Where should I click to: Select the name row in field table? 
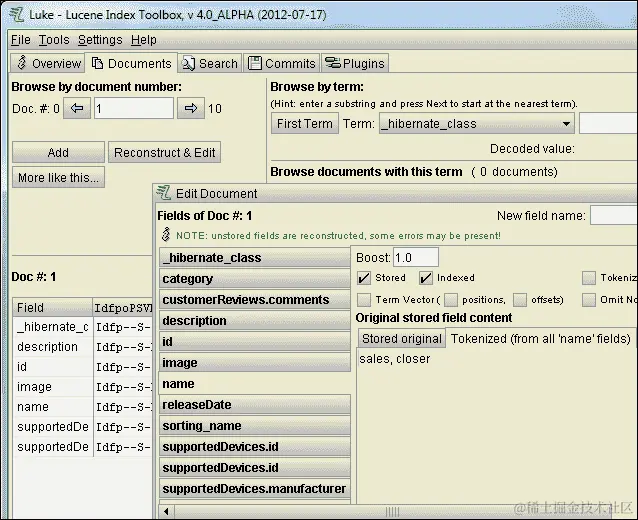tap(83, 407)
